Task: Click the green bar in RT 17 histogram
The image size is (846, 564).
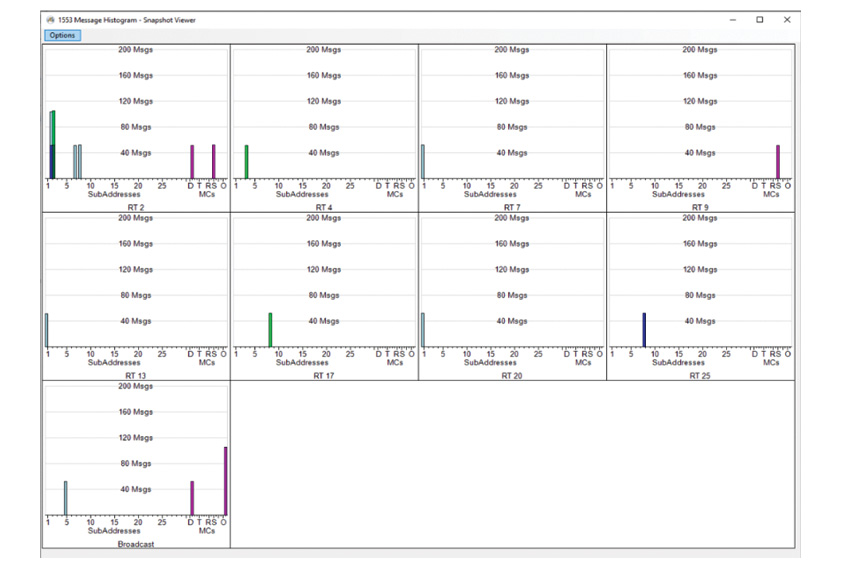Action: coord(270,329)
